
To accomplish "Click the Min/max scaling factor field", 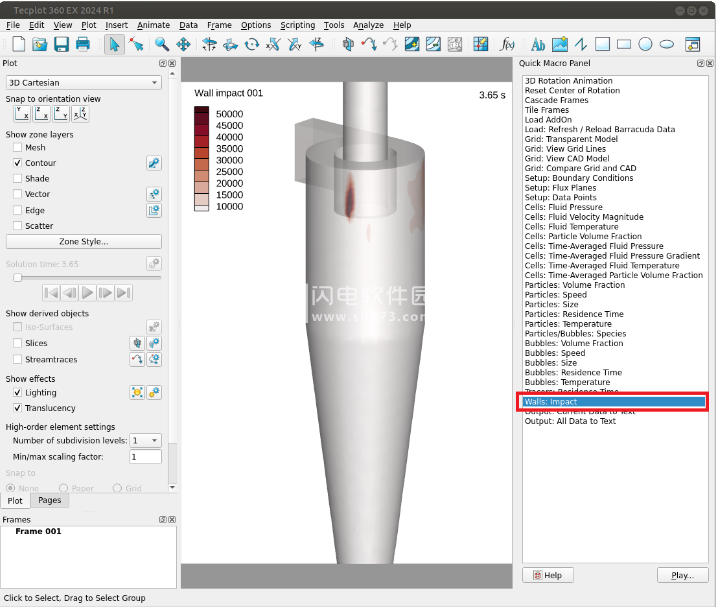I will [x=145, y=457].
